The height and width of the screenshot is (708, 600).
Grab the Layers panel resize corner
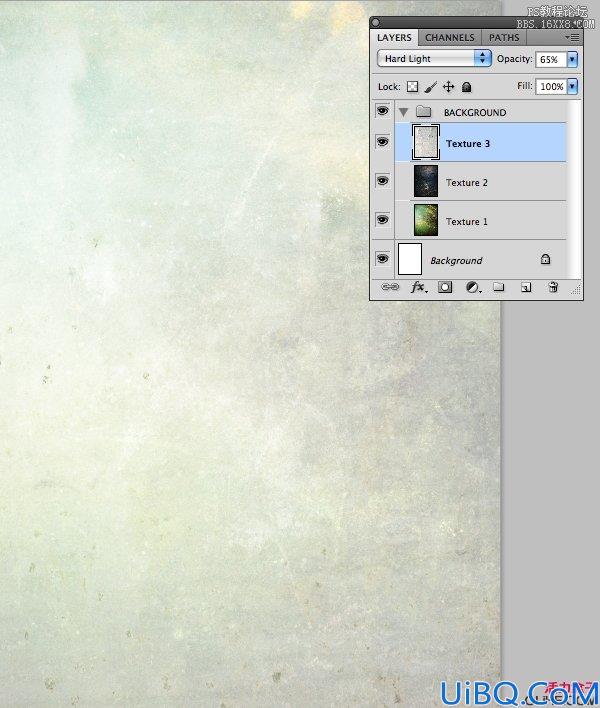click(576, 289)
